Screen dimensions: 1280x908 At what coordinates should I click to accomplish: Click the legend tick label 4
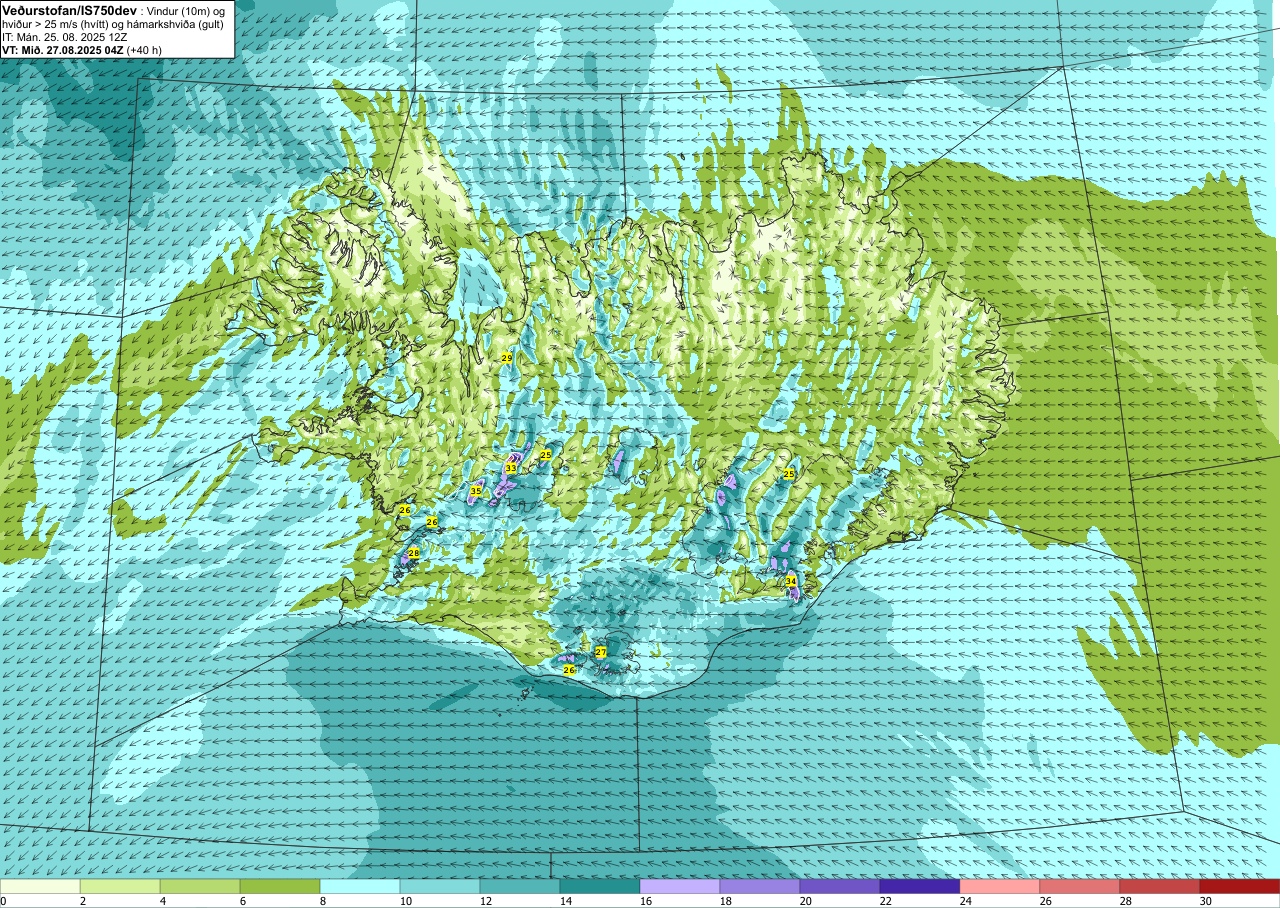[x=164, y=902]
